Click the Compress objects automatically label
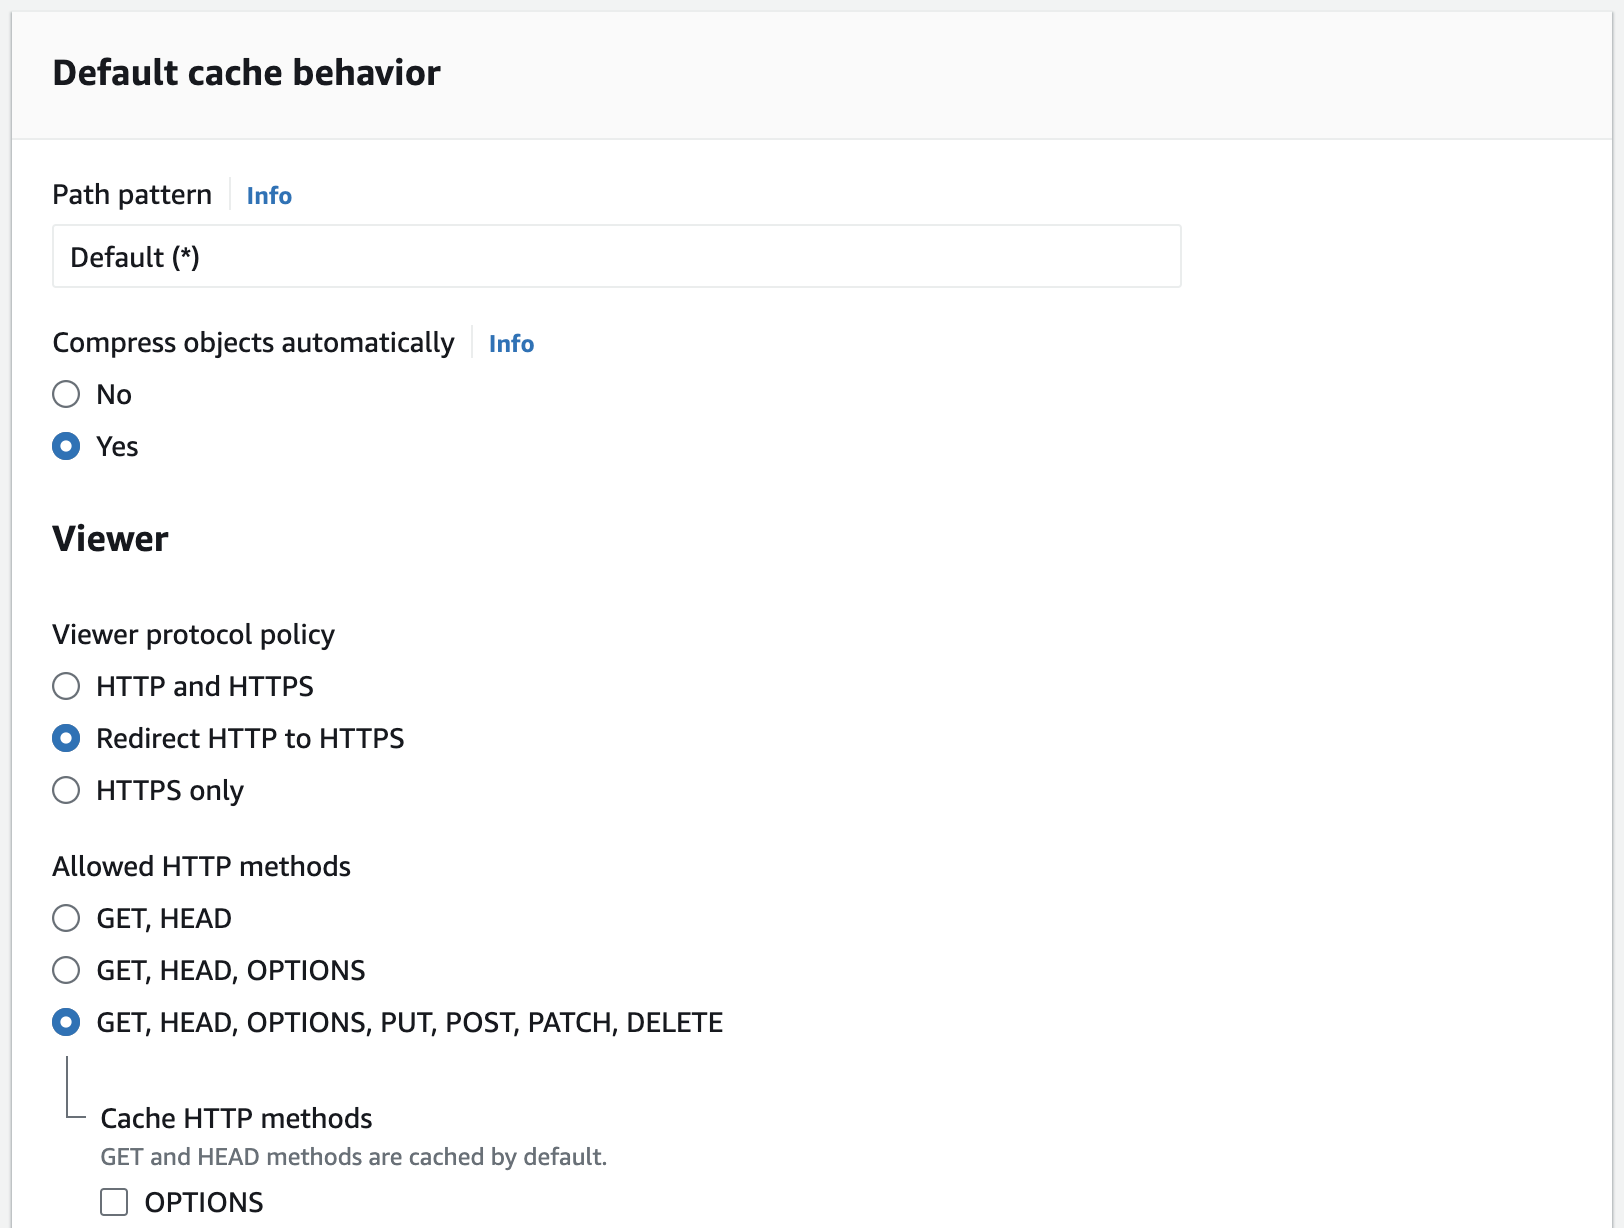This screenshot has height=1228, width=1624. [253, 343]
